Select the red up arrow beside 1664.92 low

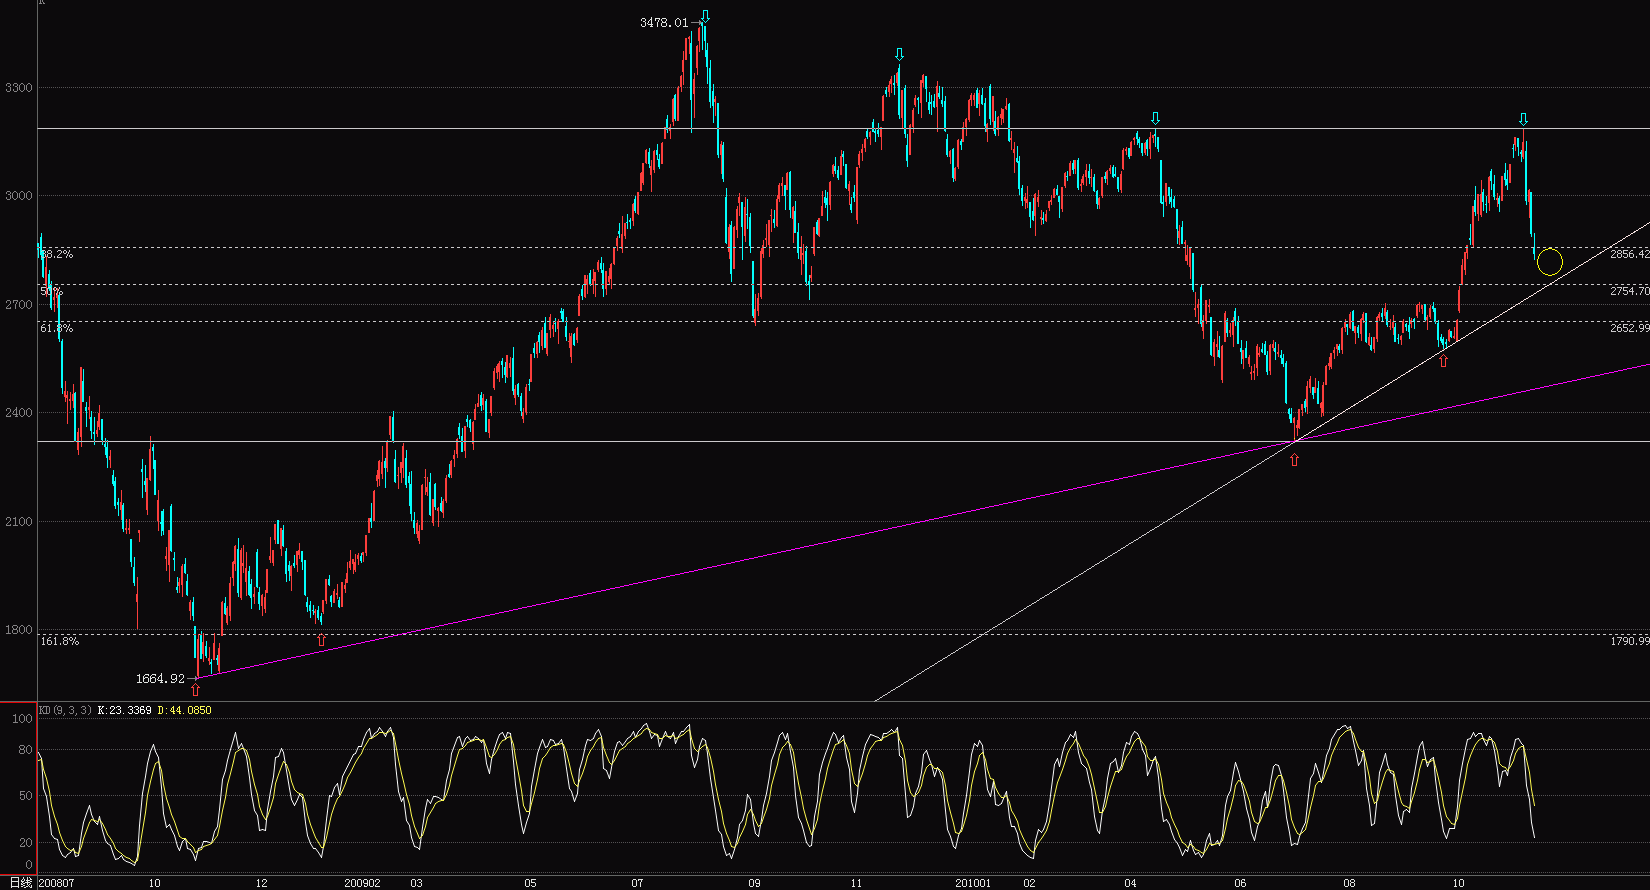195,689
